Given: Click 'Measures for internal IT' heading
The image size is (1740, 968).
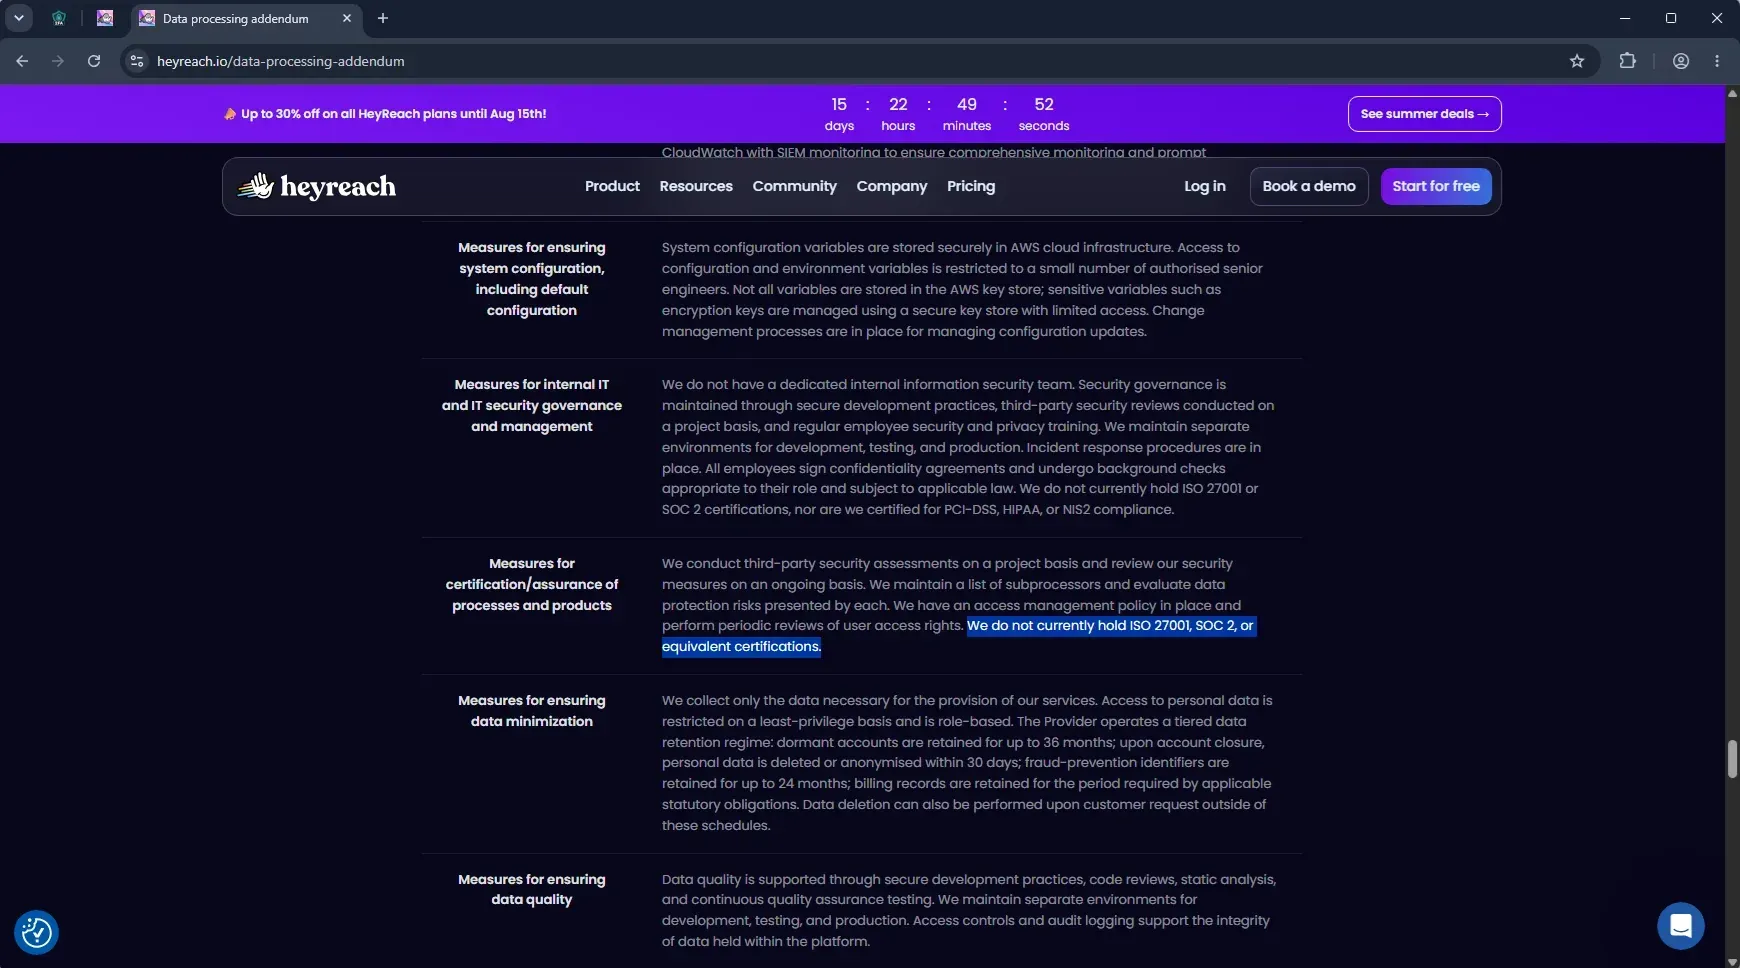Looking at the screenshot, I should 532,405.
